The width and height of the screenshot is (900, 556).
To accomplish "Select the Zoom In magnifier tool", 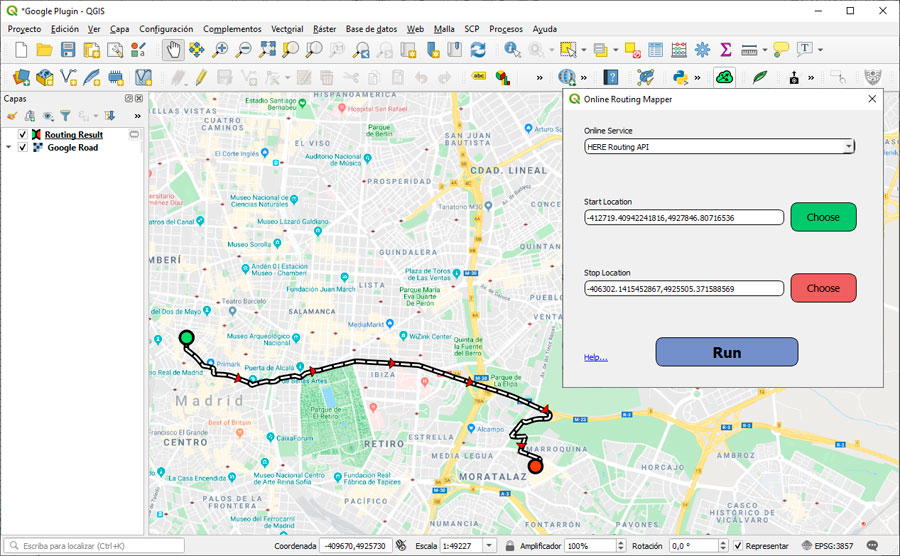I will (x=220, y=50).
